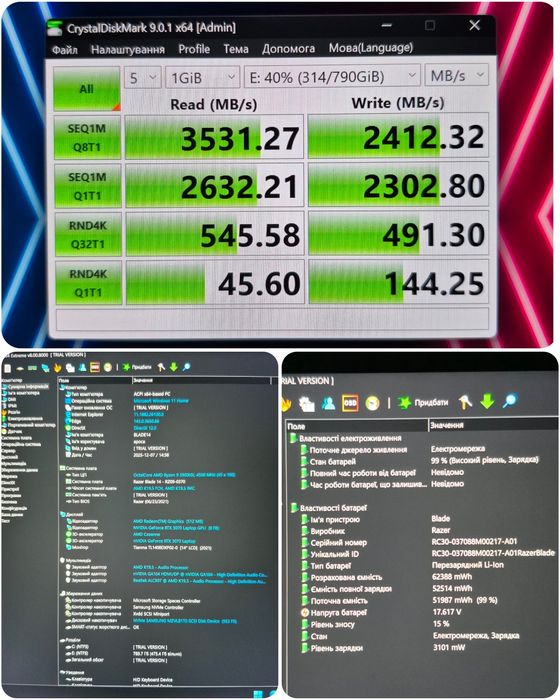
Task: Click the clock benchmark icon in the left AIDA64 toolbar
Action: tap(108, 367)
